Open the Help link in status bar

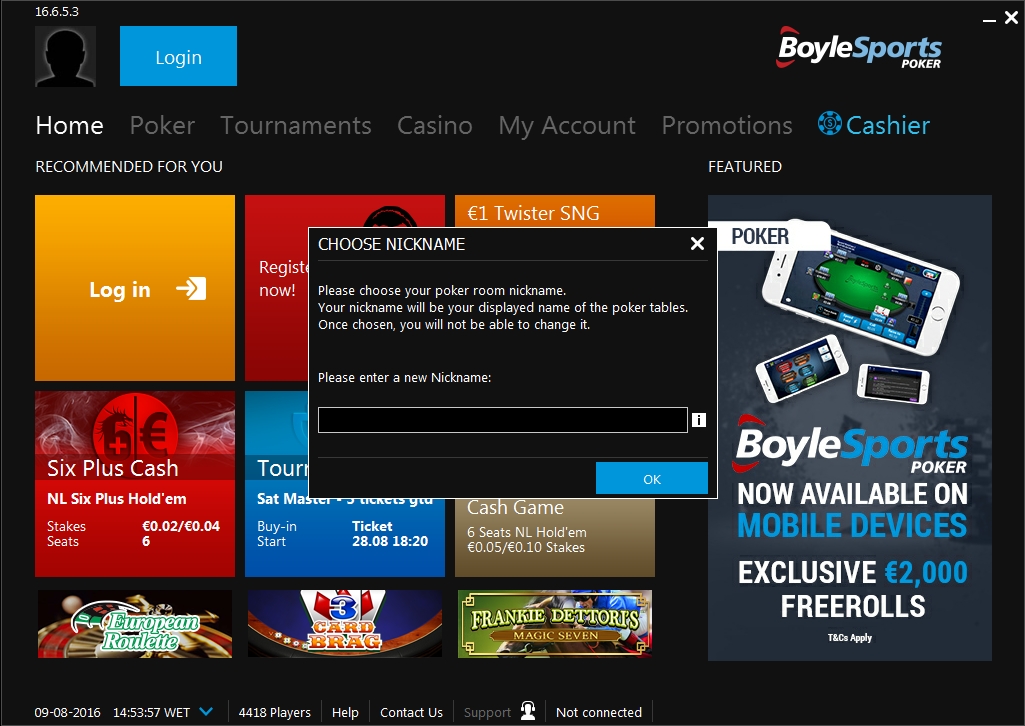click(x=345, y=712)
